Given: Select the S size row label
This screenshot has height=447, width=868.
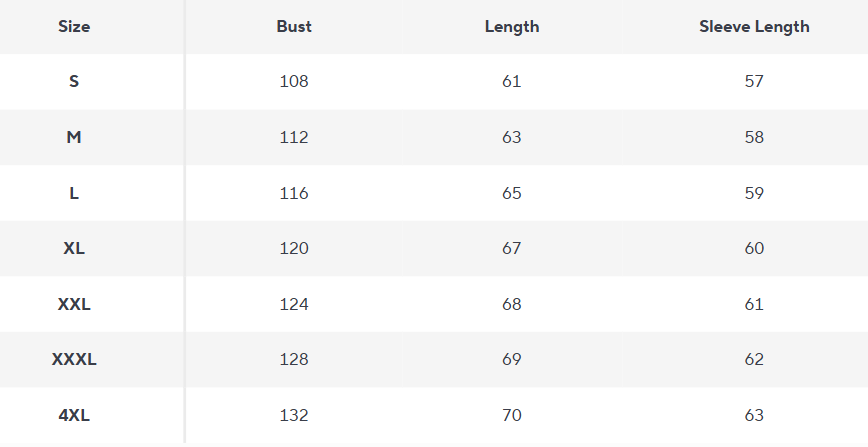Looking at the screenshot, I should point(74,82).
